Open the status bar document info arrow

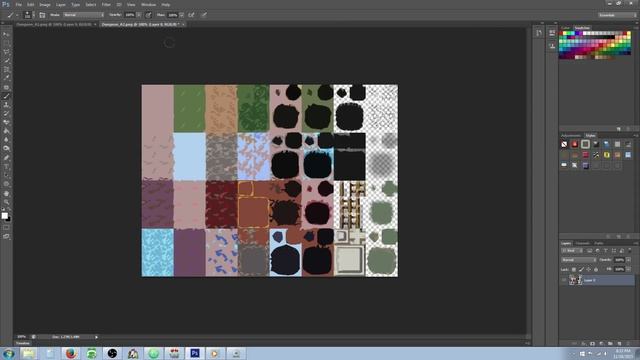(96, 337)
